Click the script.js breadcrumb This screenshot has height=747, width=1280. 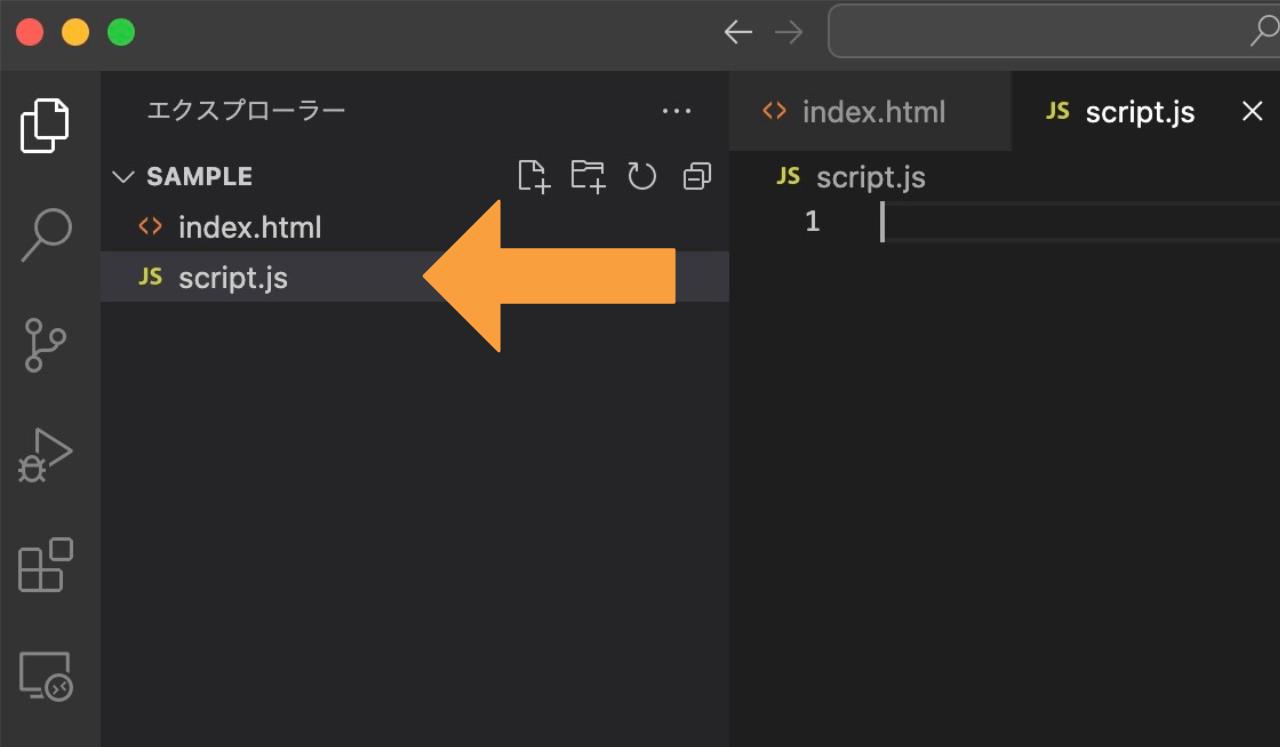pos(852,177)
